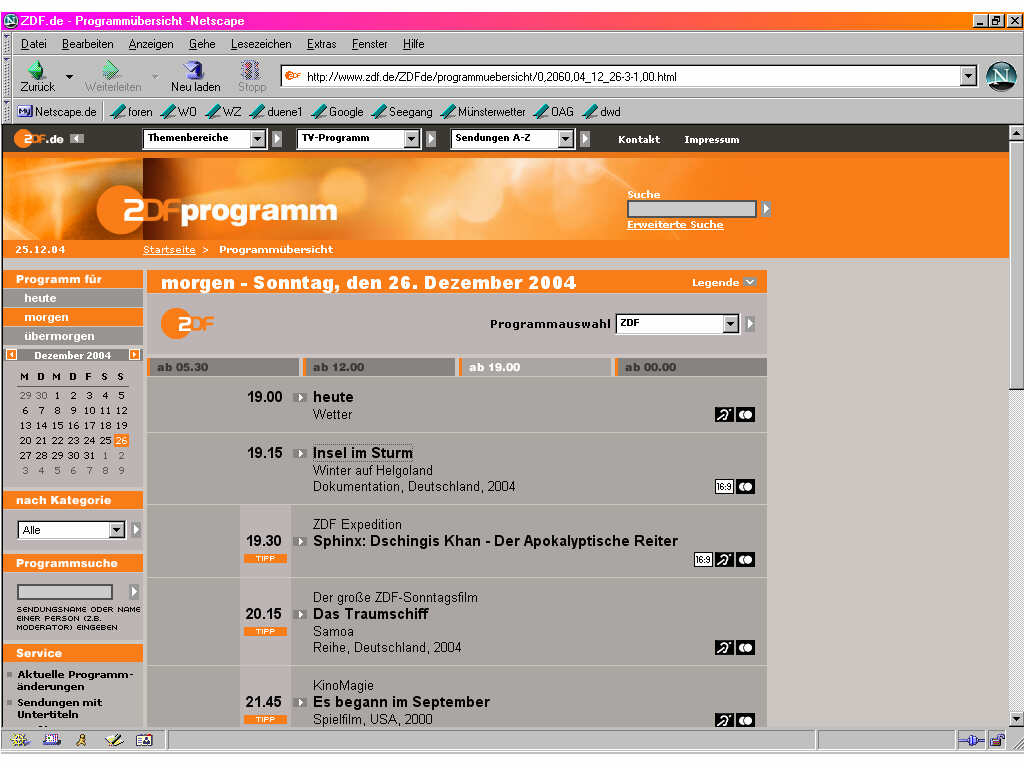Click the arrow icon beside heute at 19.00
This screenshot has width=1024, height=768.
(x=300, y=397)
